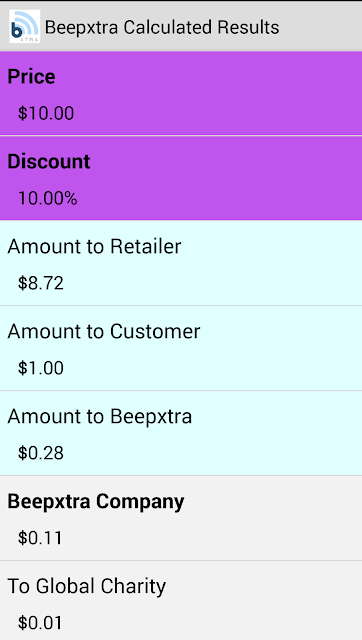Tap the $0.01 charity amount
The width and height of the screenshot is (362, 640).
pyautogui.click(x=40, y=623)
